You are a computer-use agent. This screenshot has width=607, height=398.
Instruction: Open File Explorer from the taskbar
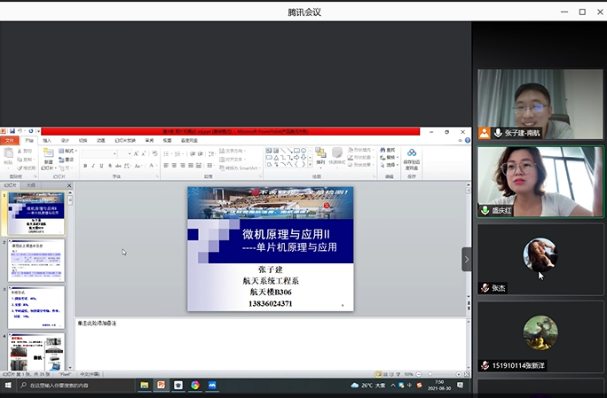coord(144,385)
